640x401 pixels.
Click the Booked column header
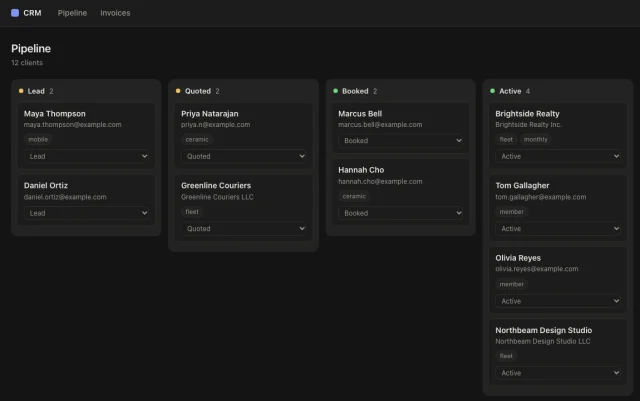(355, 91)
